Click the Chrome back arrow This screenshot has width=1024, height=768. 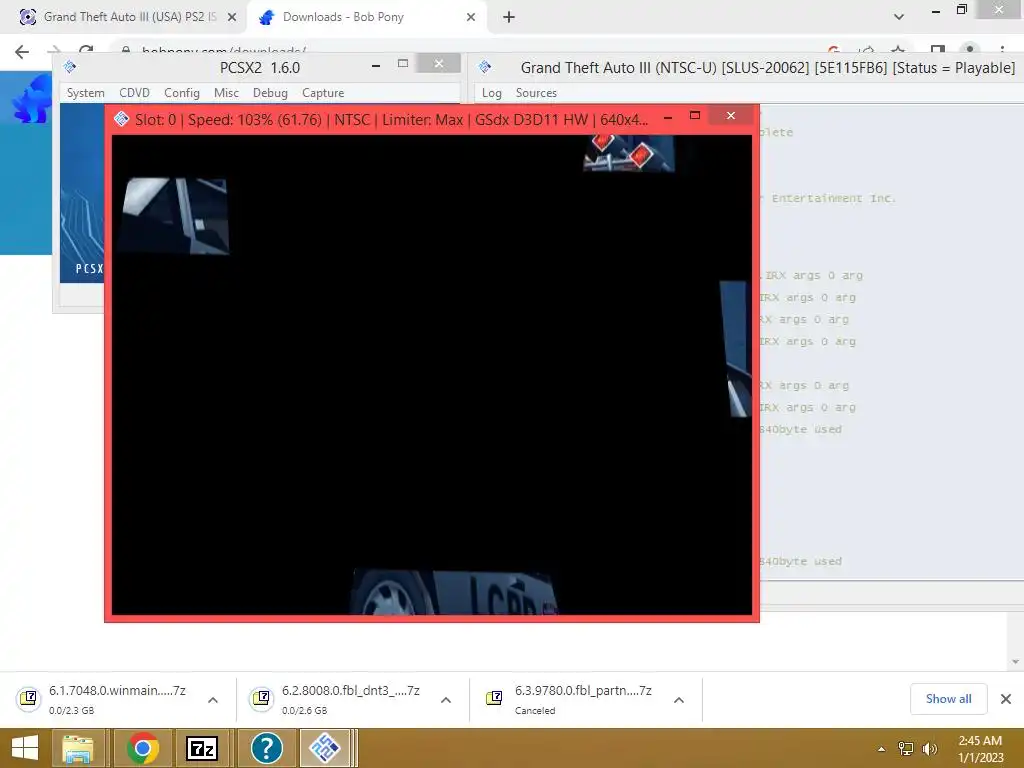22,52
